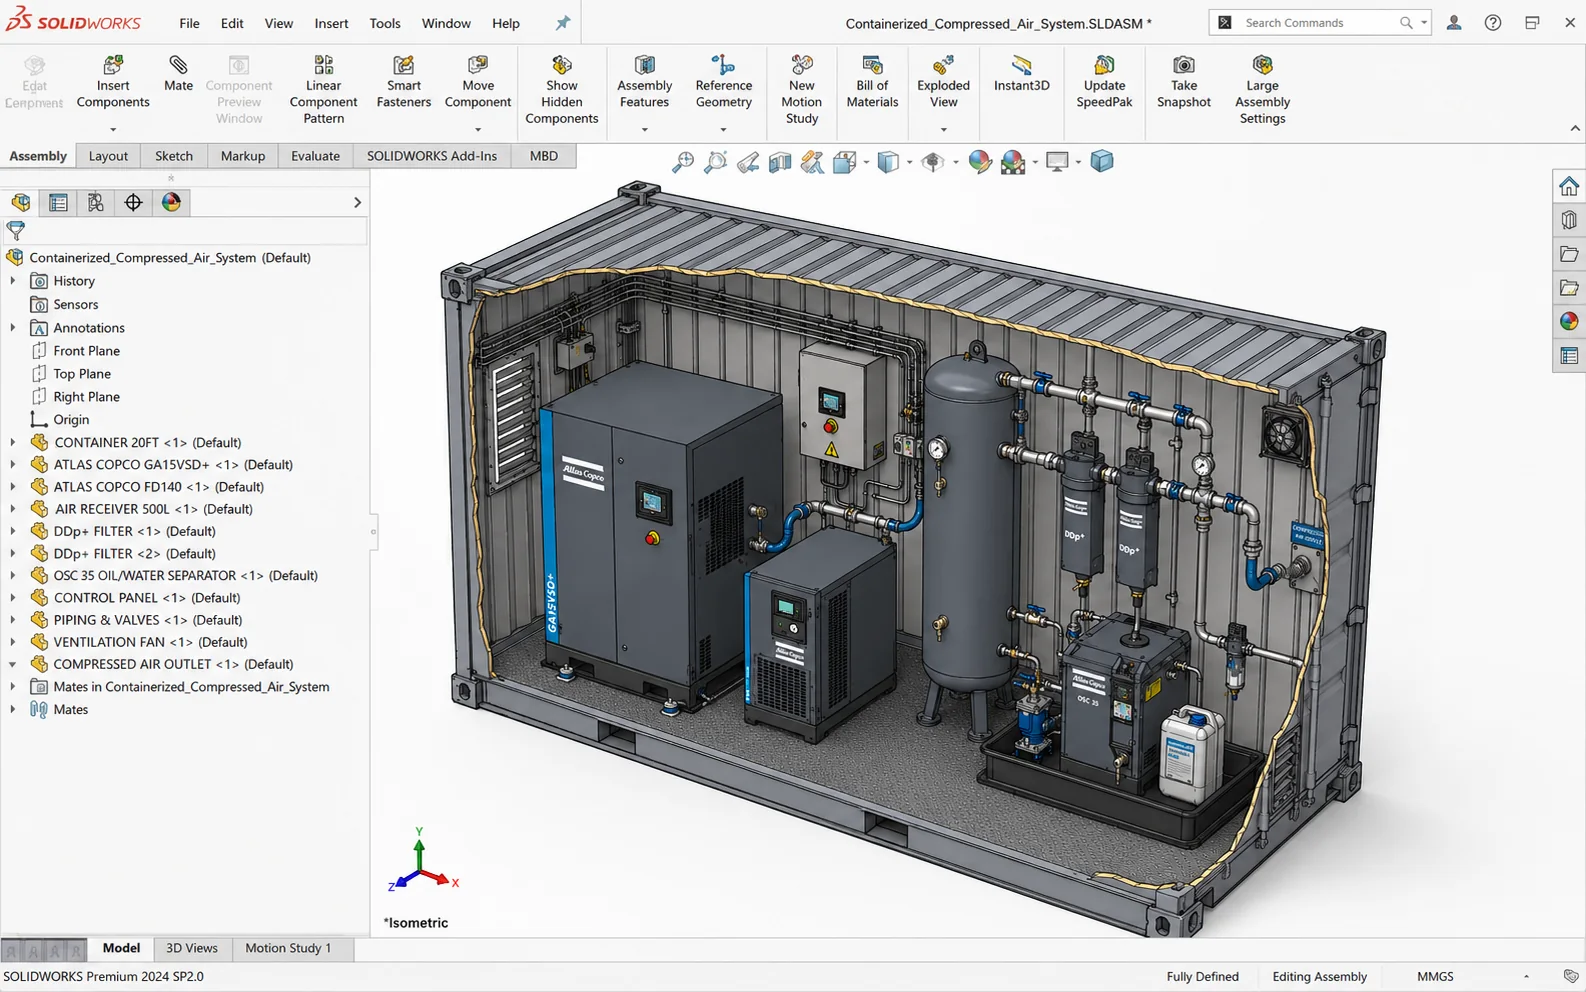Image resolution: width=1586 pixels, height=992 pixels.
Task: Expand AIR RECEIVER 500L component node
Action: coord(13,508)
